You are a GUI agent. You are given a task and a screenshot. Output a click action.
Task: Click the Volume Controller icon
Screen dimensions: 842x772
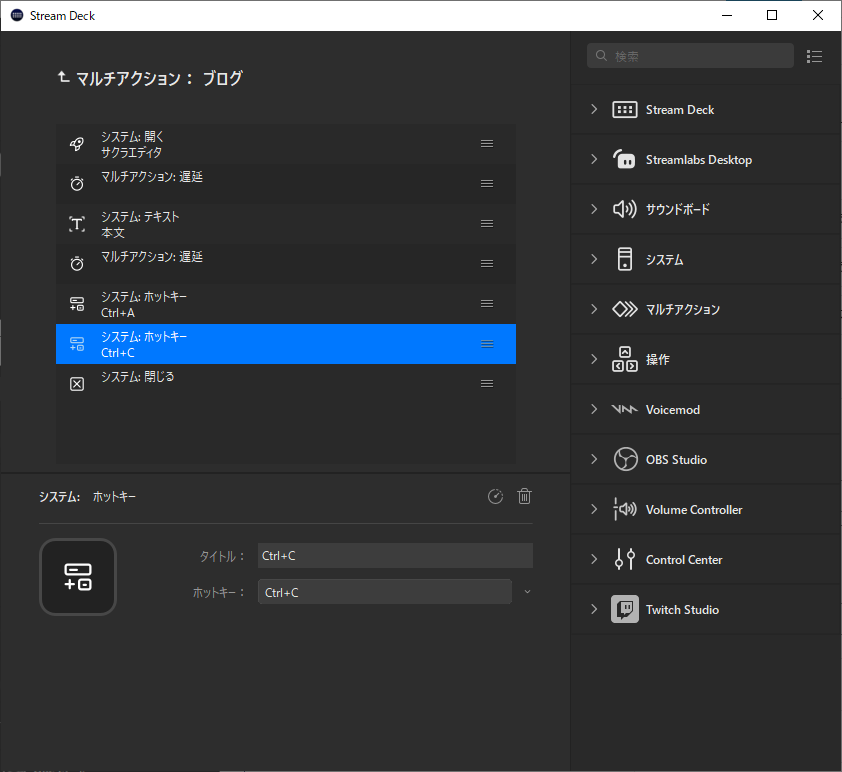coord(625,509)
